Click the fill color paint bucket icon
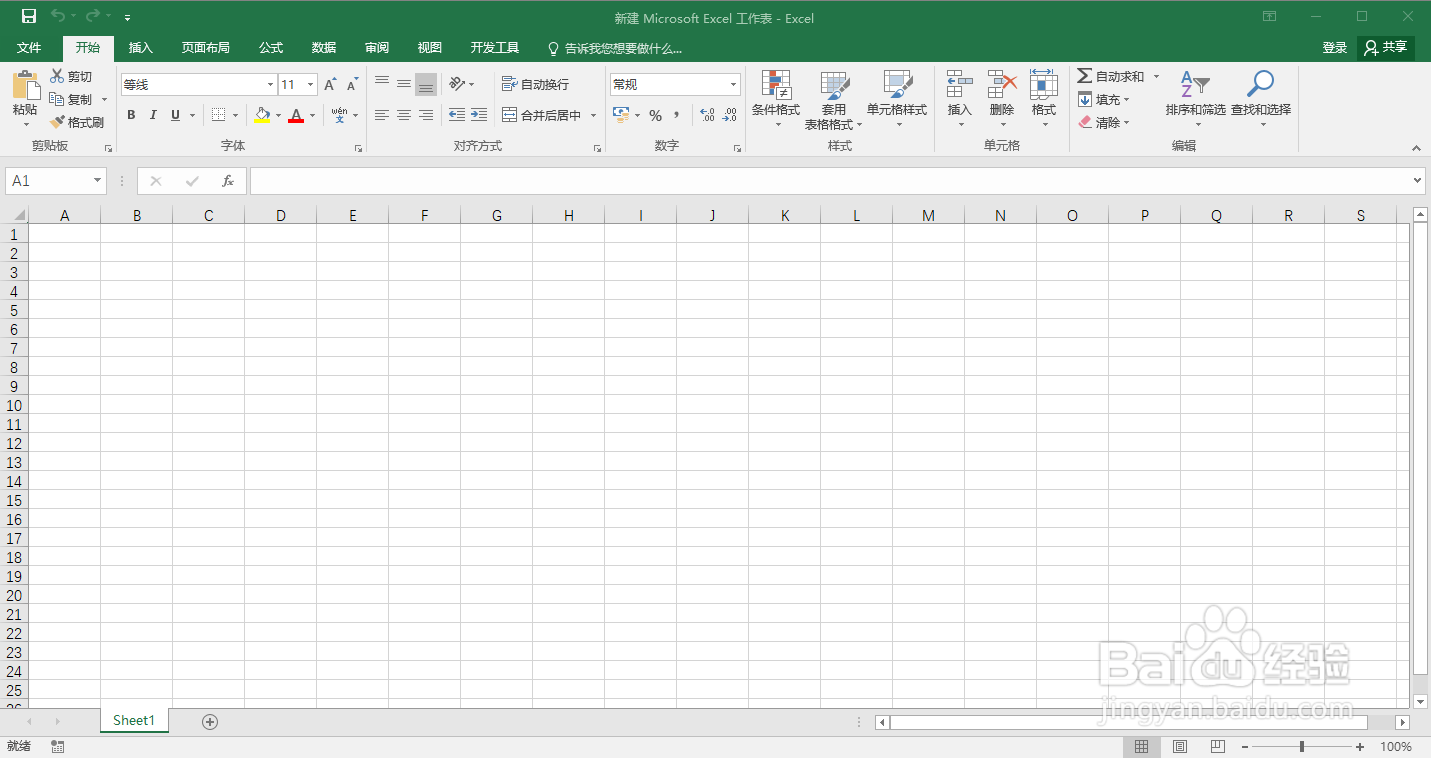Screen dimensions: 1431x758 click(x=262, y=115)
